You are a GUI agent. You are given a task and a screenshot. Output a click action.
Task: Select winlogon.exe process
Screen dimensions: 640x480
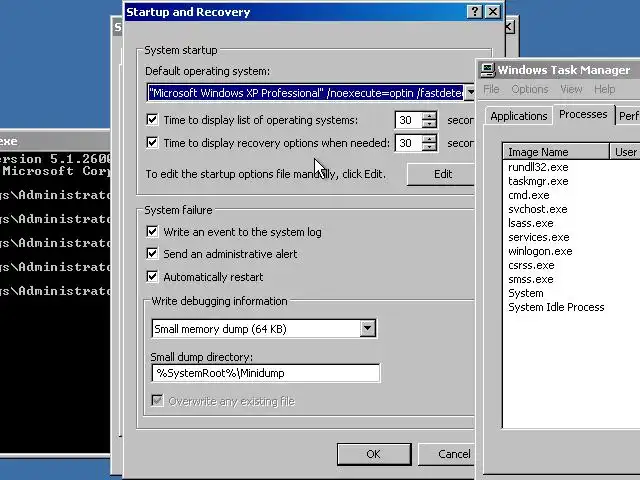pyautogui.click(x=540, y=251)
